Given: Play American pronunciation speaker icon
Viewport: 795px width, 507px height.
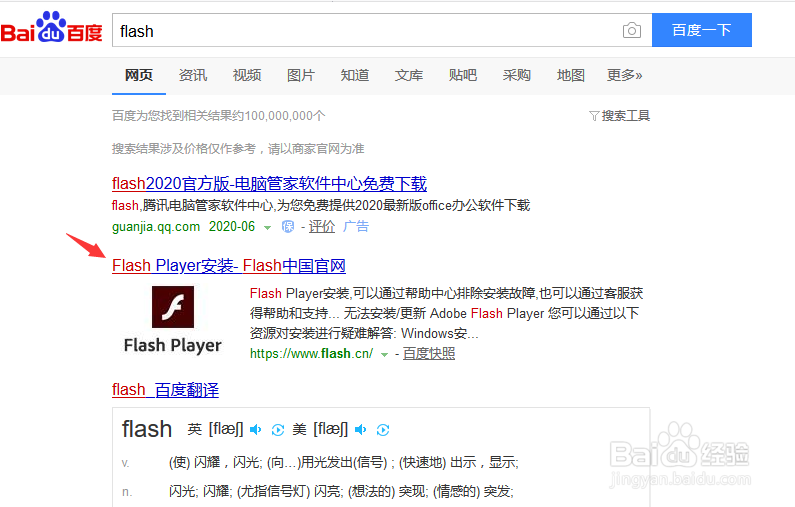Looking at the screenshot, I should (x=360, y=430).
